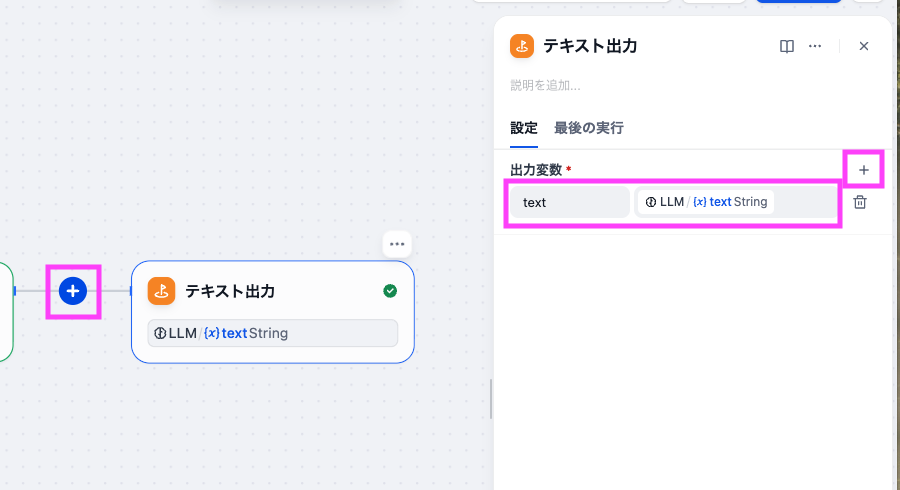Viewport: 900px width, 490px height.
Task: Delete the text output variable with trash icon
Action: pos(860,202)
